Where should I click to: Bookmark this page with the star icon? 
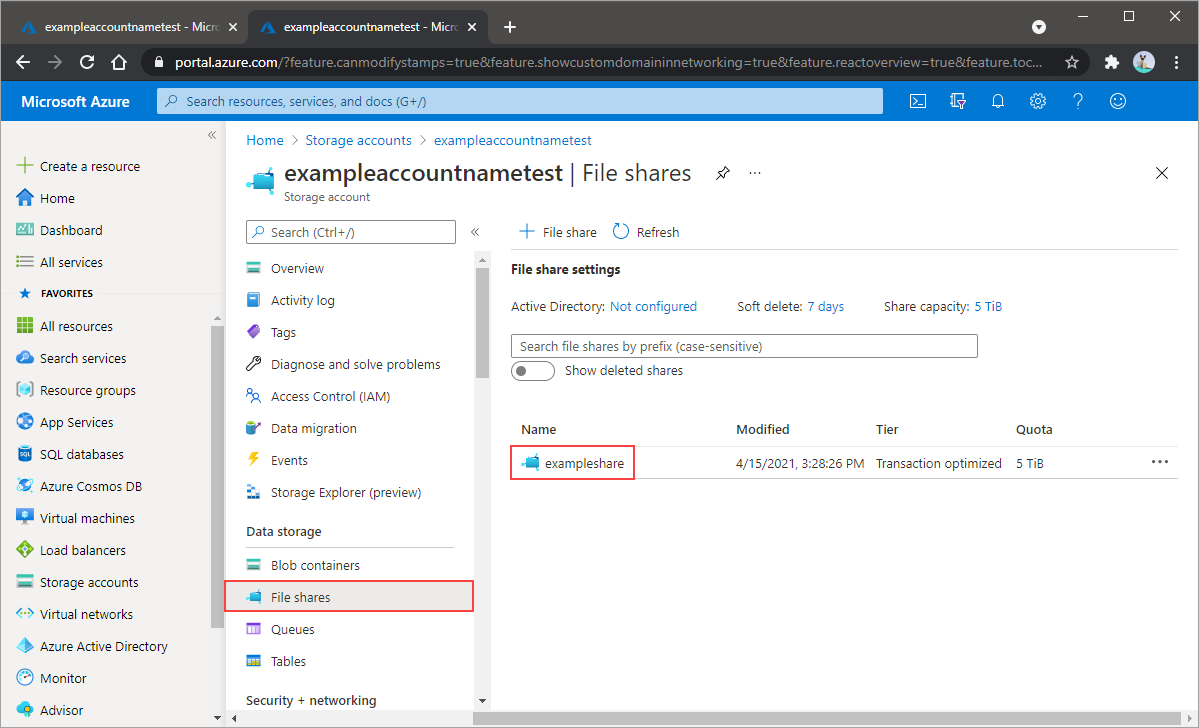[x=1072, y=63]
